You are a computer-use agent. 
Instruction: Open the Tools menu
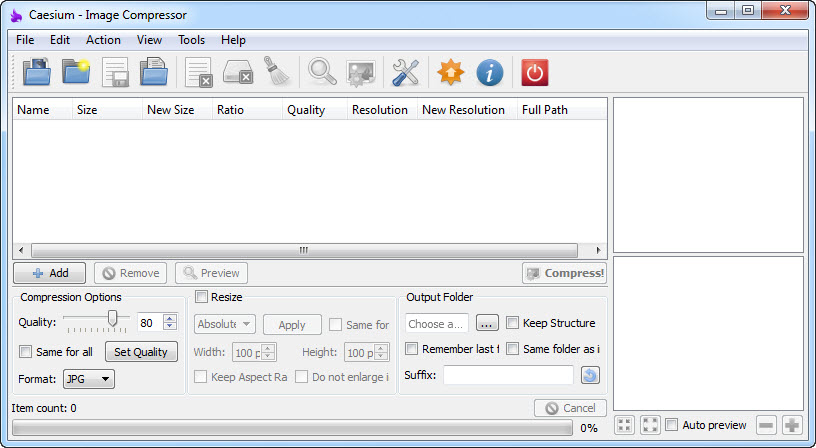[192, 40]
